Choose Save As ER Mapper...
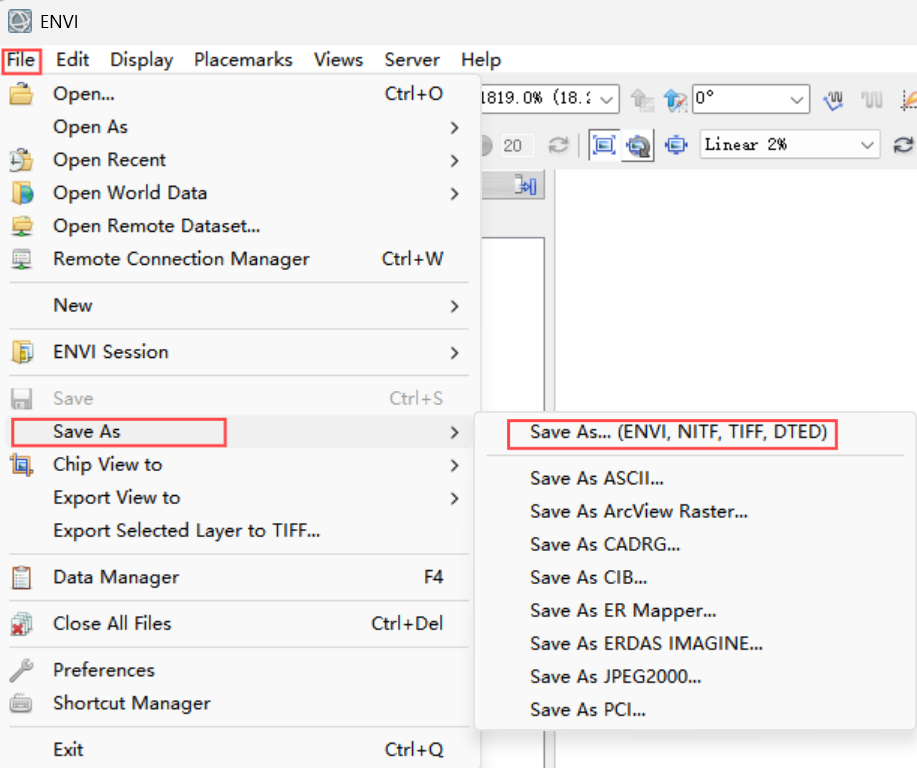 tap(695, 611)
